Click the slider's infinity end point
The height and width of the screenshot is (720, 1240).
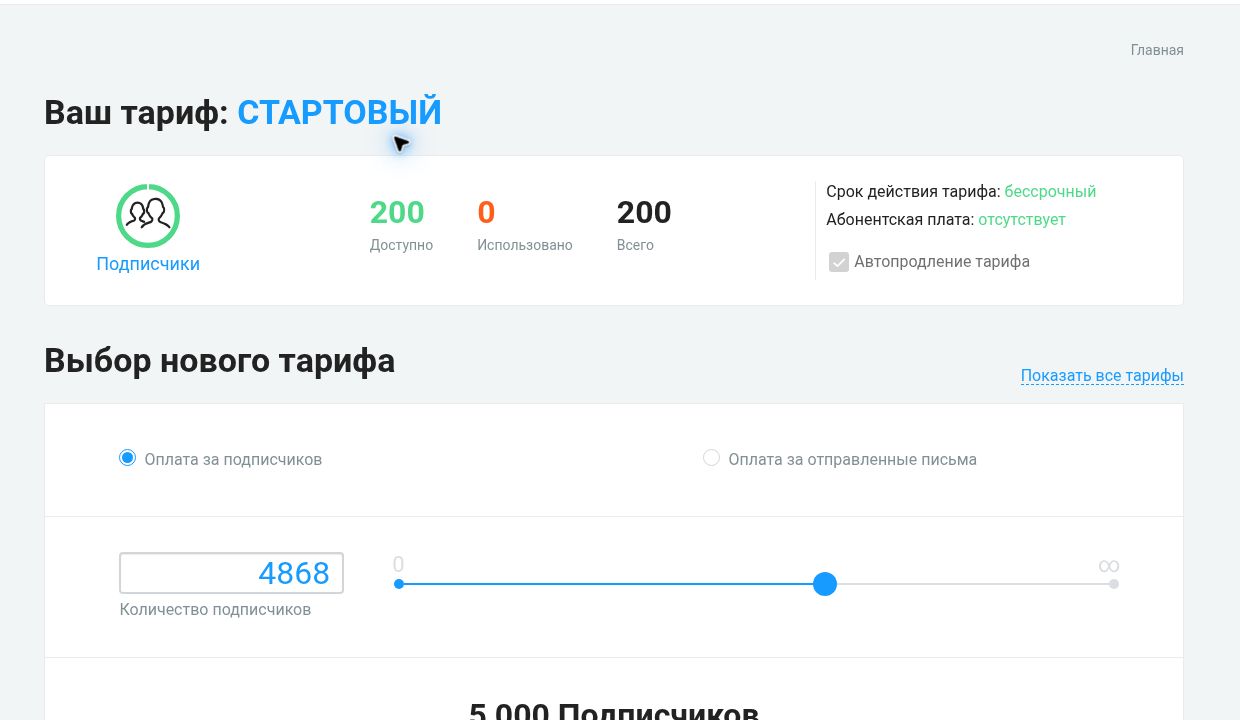pyautogui.click(x=1114, y=584)
